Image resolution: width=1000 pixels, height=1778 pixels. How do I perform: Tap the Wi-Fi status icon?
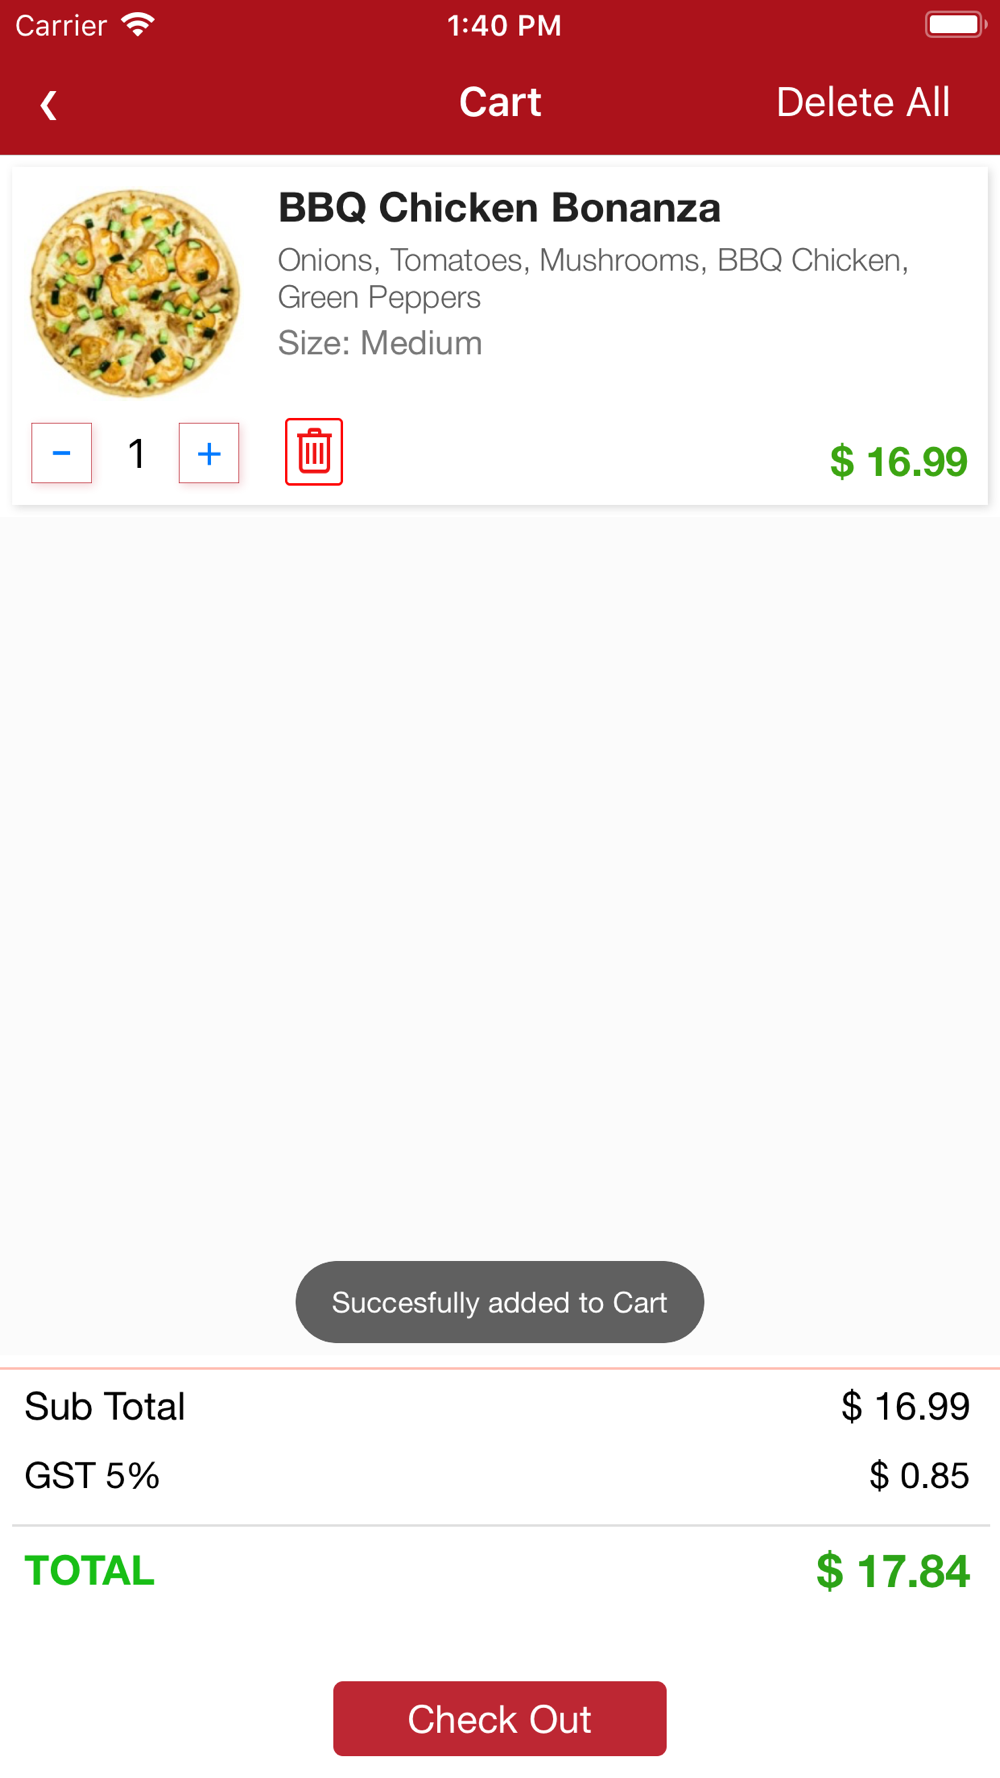coord(137,25)
